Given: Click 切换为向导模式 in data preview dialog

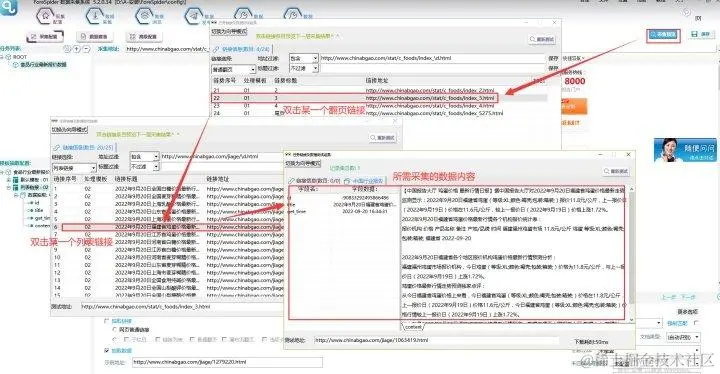Looking at the screenshot, I should pos(303,164).
